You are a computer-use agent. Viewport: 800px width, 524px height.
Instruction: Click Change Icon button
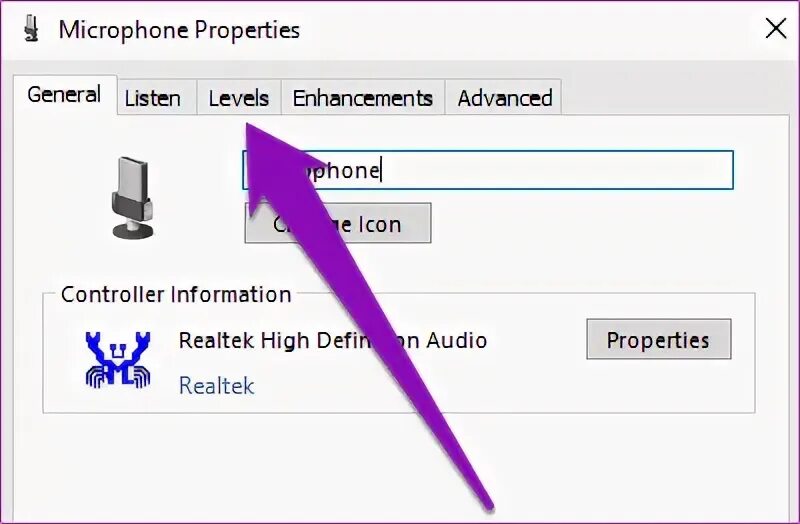tap(338, 223)
